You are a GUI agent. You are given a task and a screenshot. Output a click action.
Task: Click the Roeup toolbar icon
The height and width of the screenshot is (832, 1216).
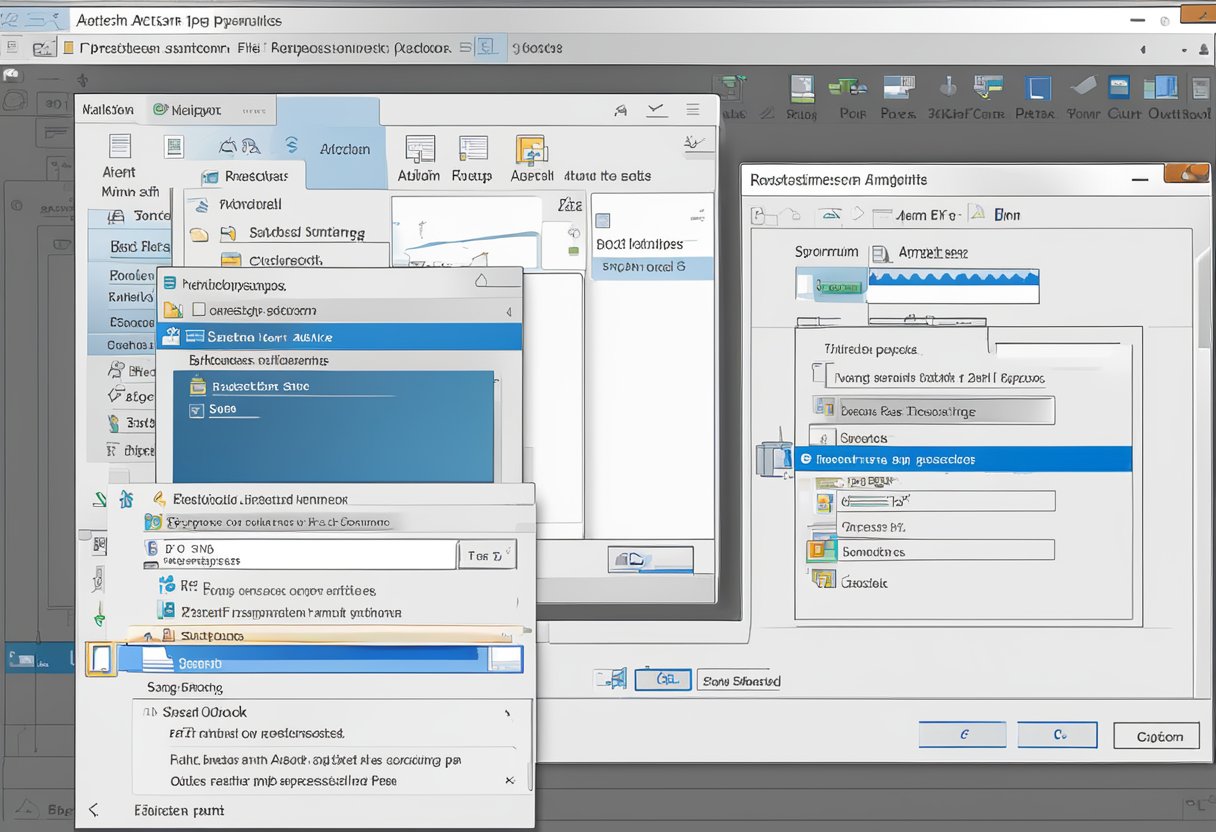coord(472,150)
